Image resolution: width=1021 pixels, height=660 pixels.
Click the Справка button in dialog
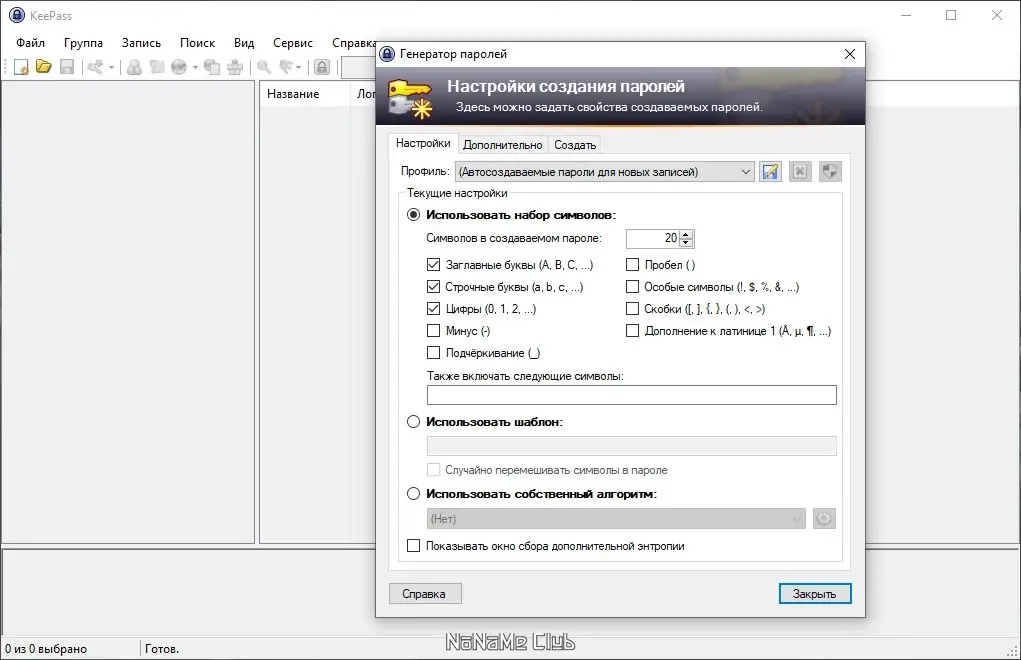pos(425,594)
